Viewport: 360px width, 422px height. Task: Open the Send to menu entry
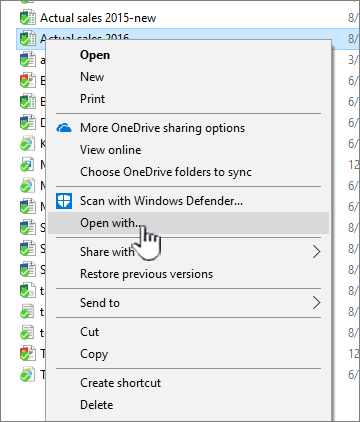coord(188,303)
